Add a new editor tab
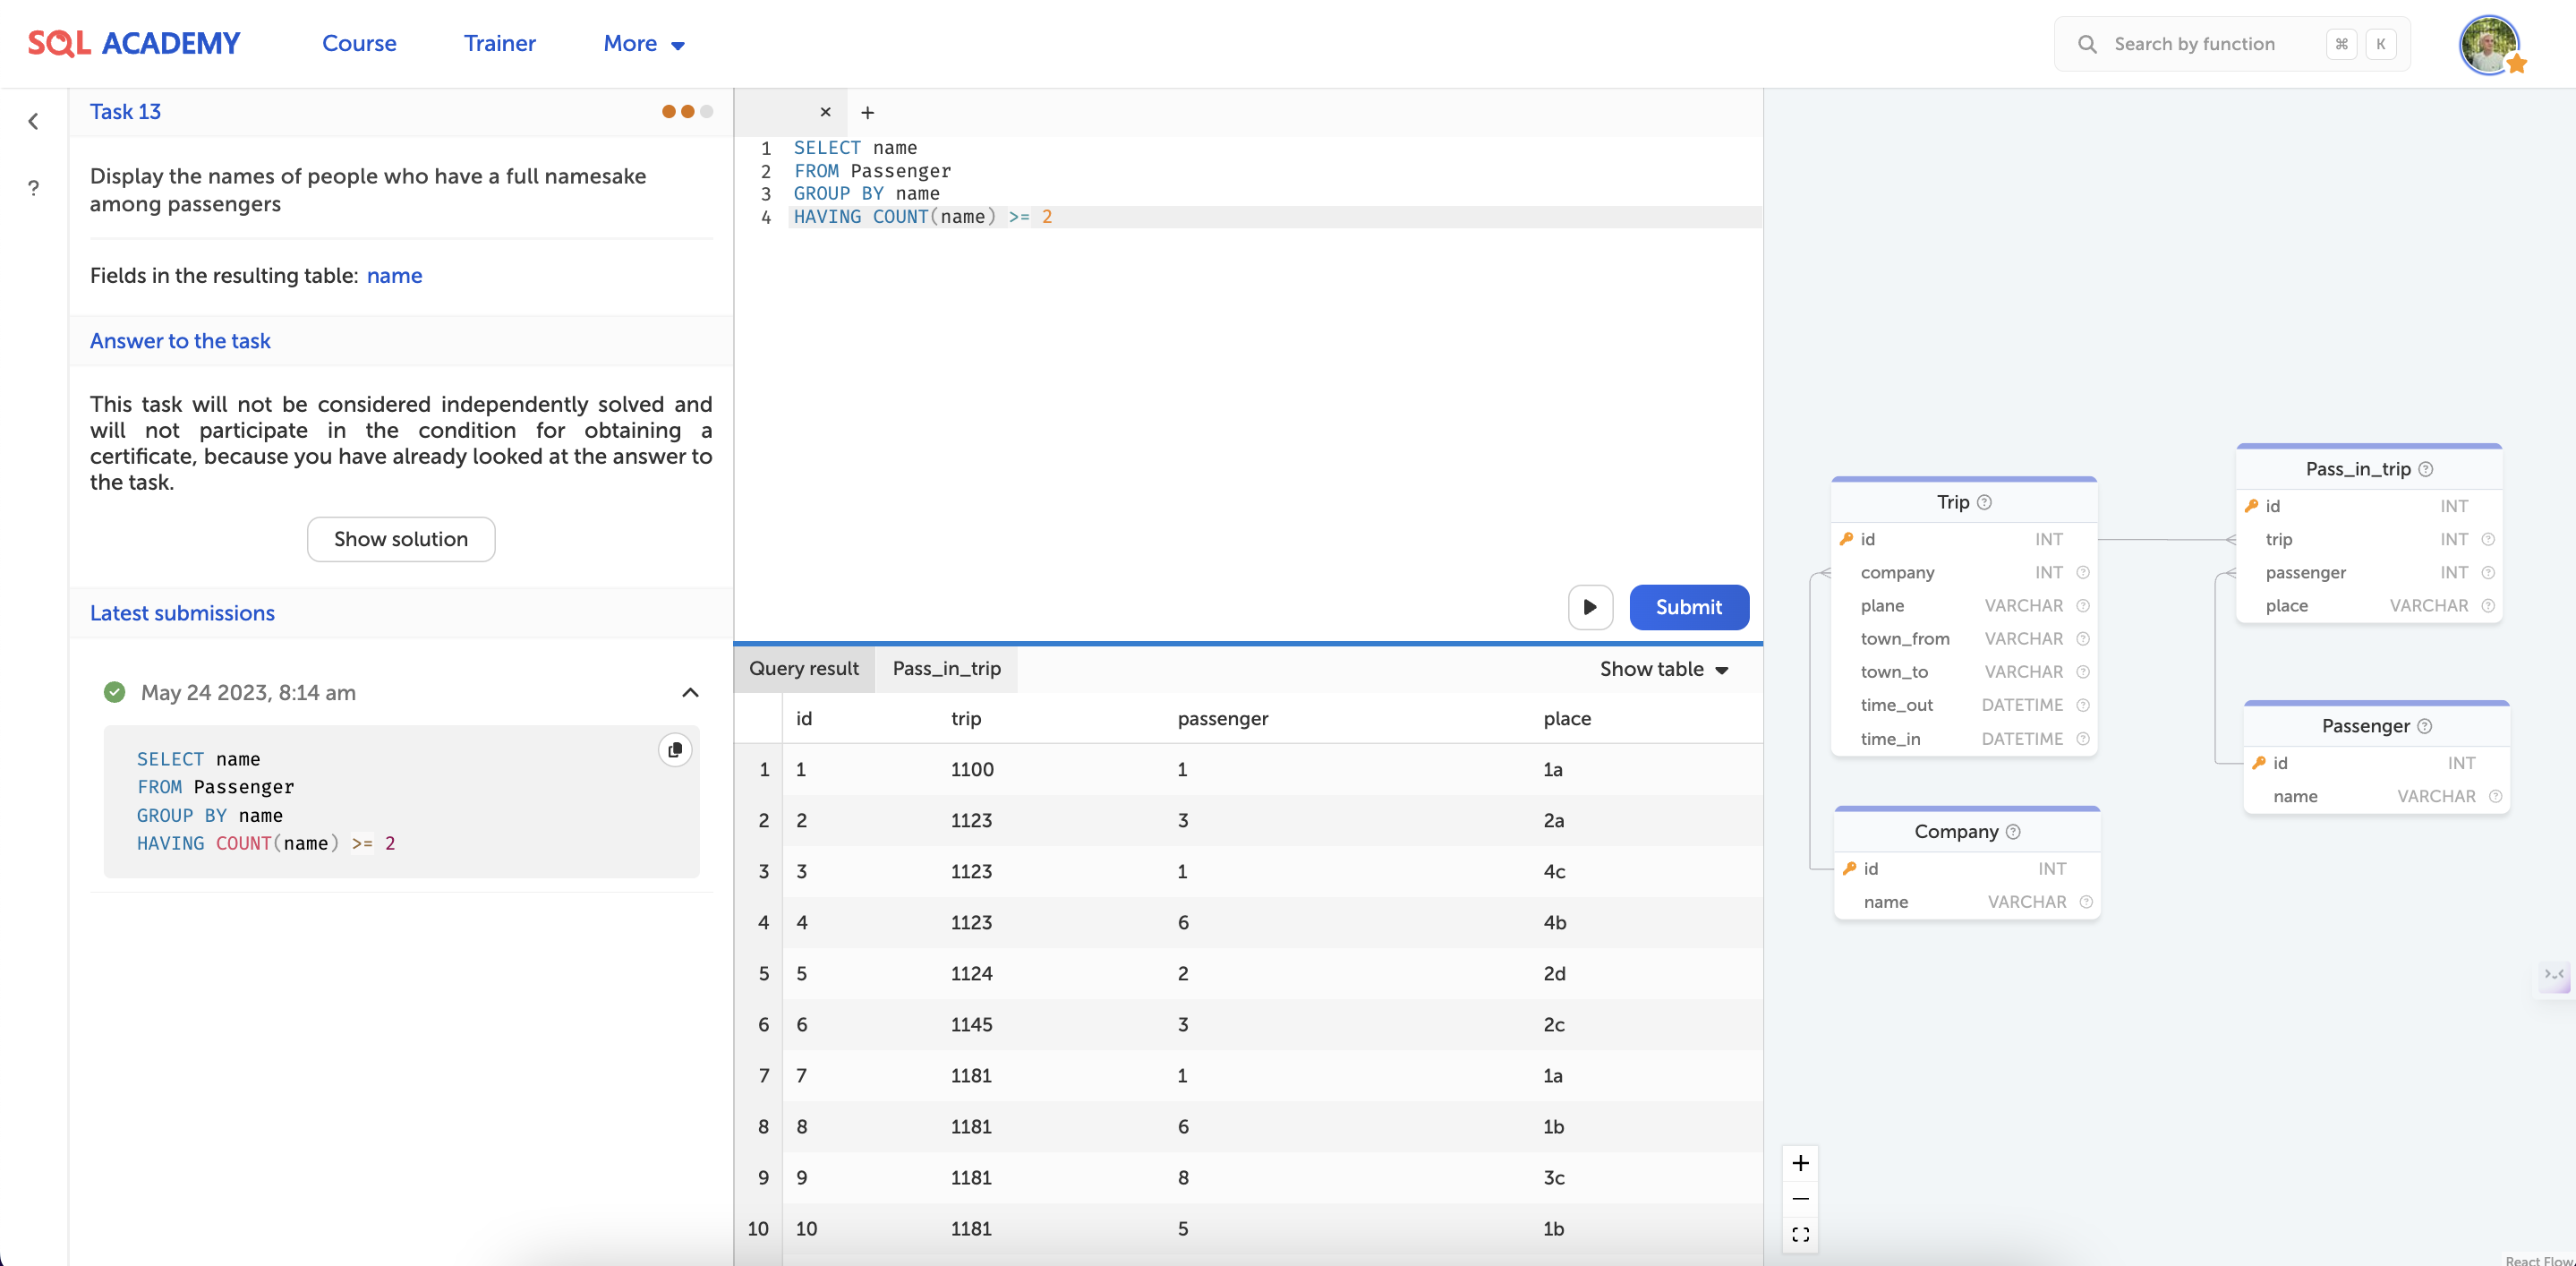 pyautogui.click(x=867, y=112)
